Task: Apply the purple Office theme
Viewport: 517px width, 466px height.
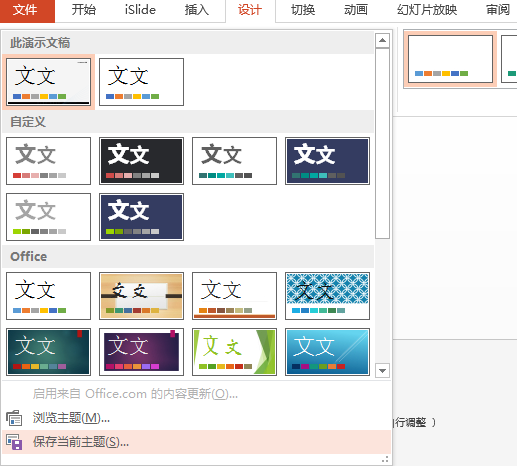Action: pos(141,352)
